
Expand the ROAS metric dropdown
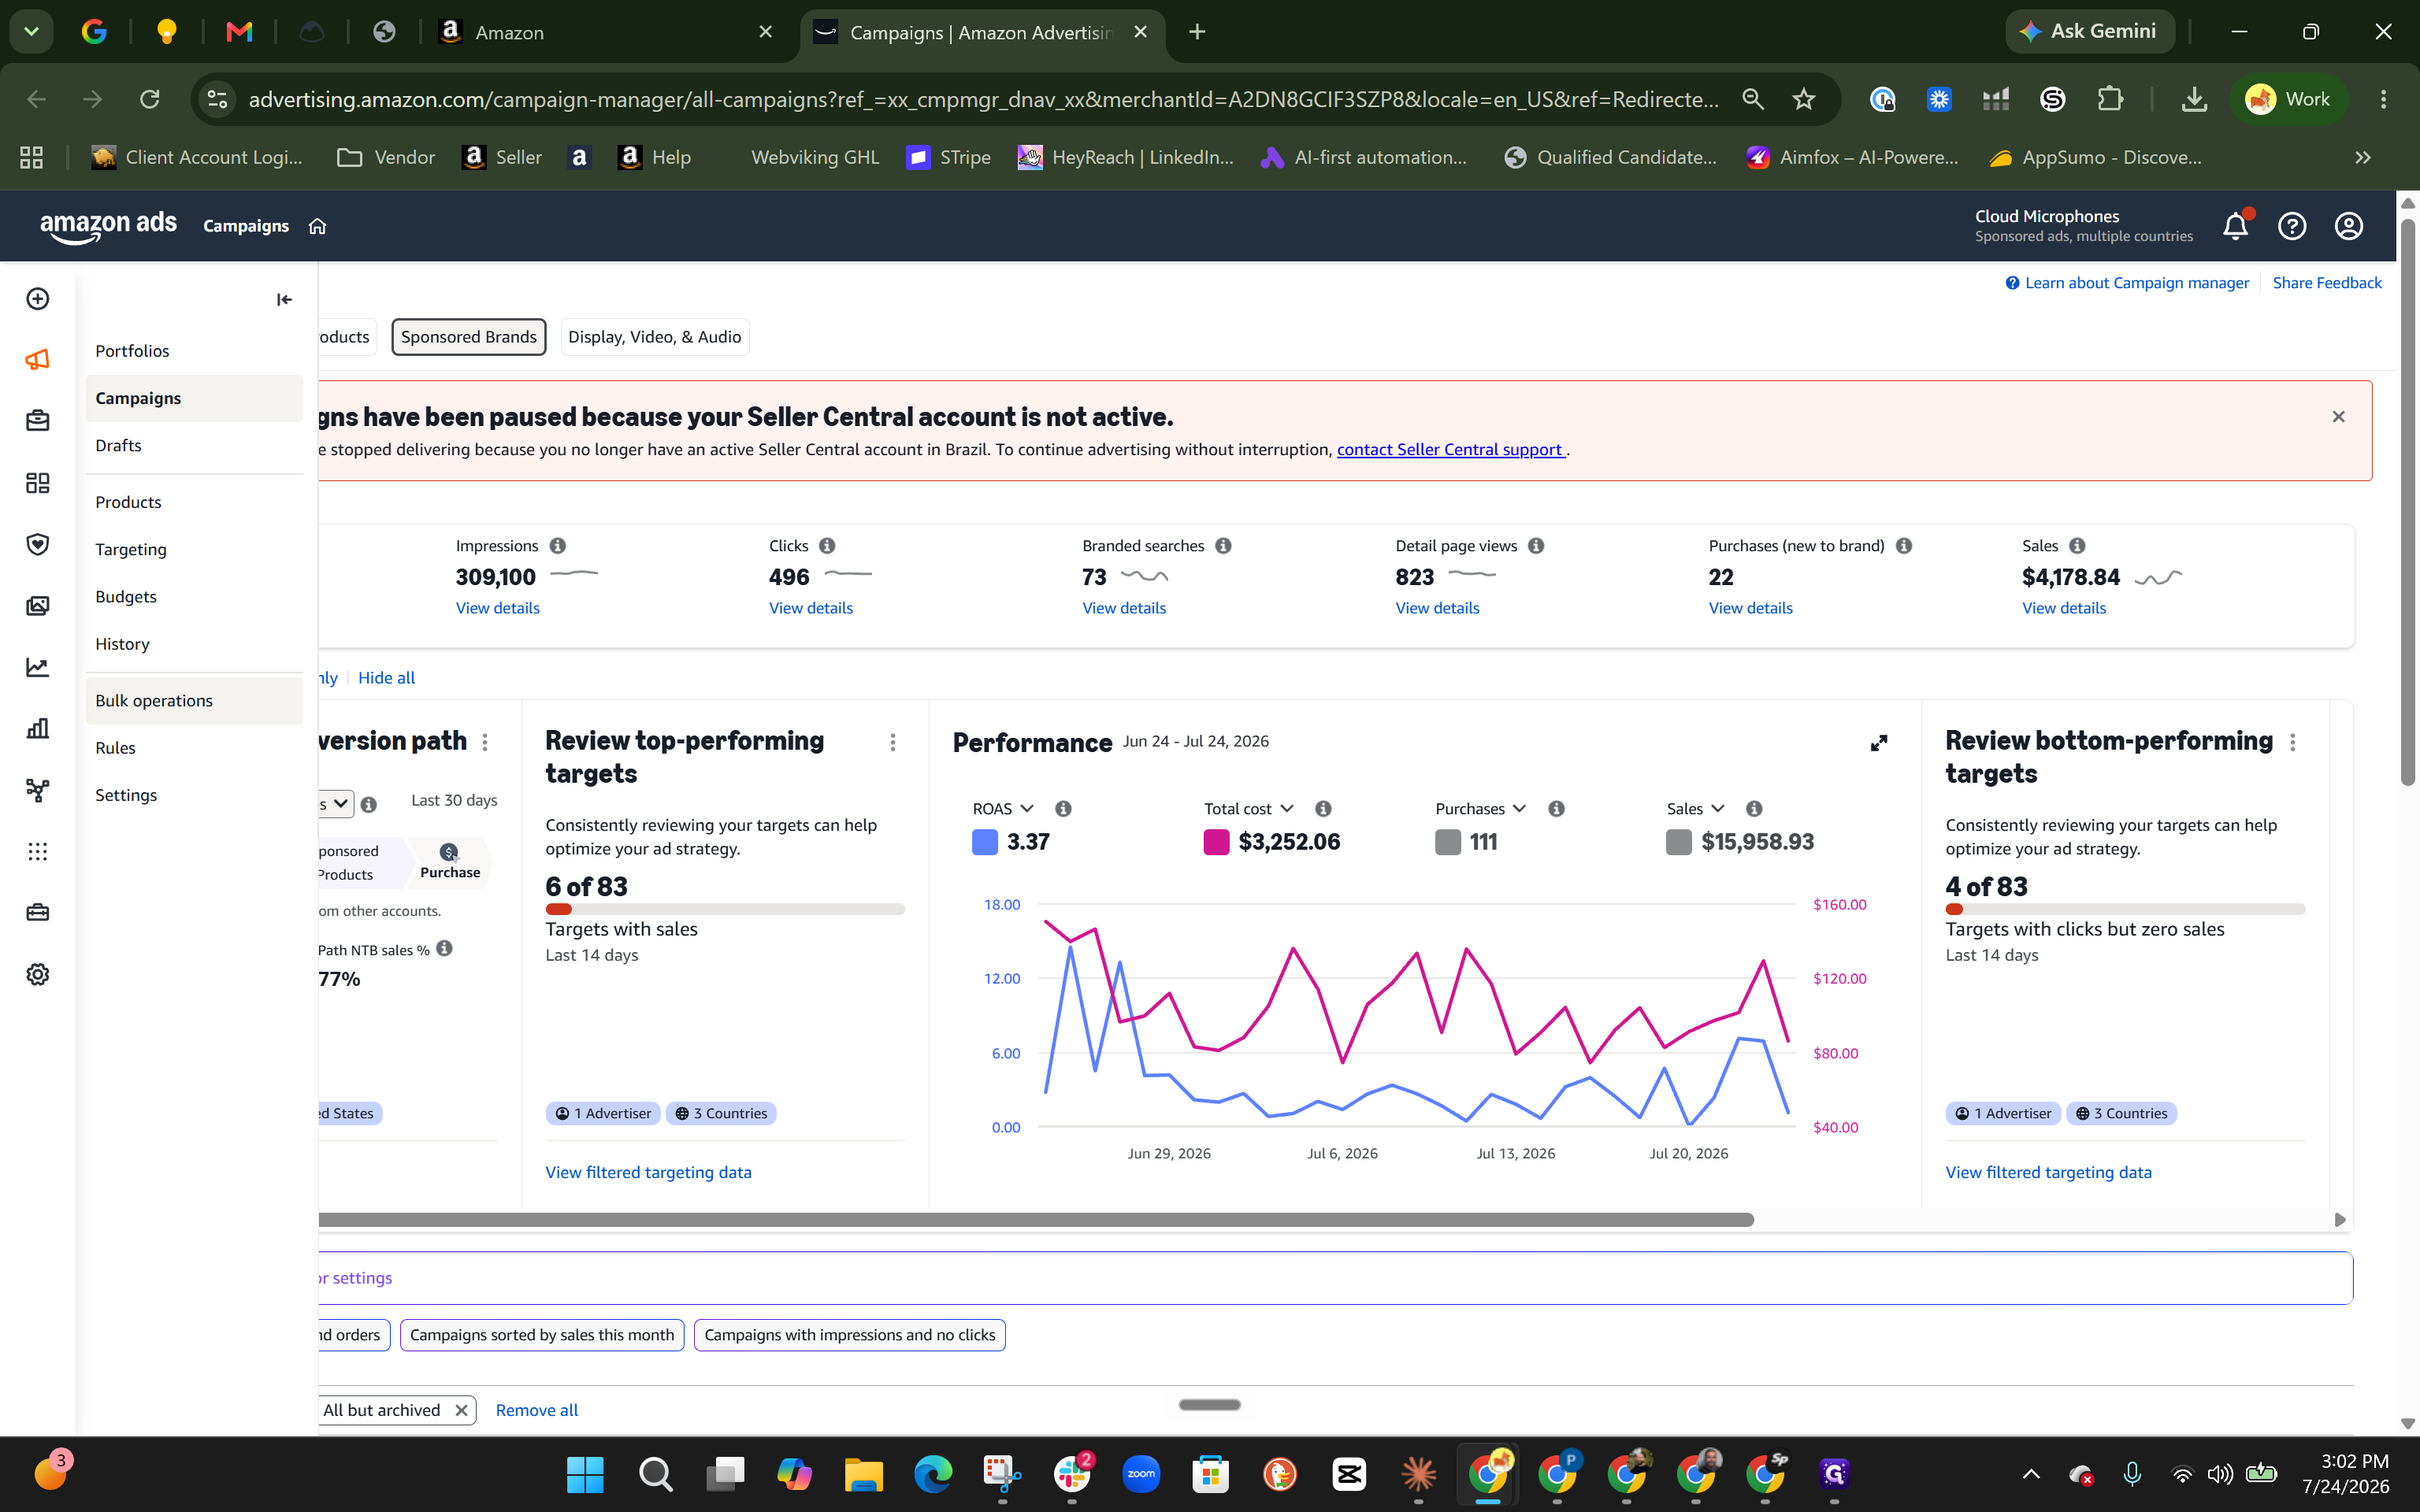pyautogui.click(x=1004, y=808)
